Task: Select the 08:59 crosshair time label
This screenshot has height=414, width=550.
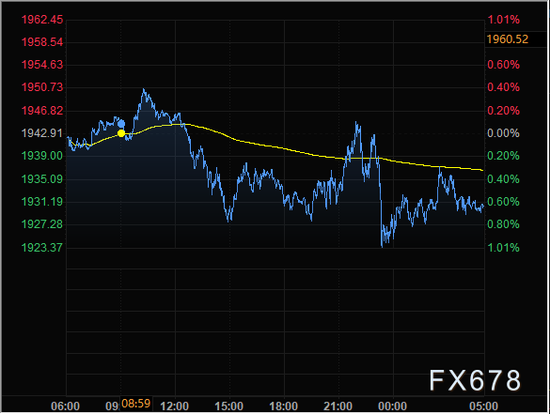Action: pos(136,404)
